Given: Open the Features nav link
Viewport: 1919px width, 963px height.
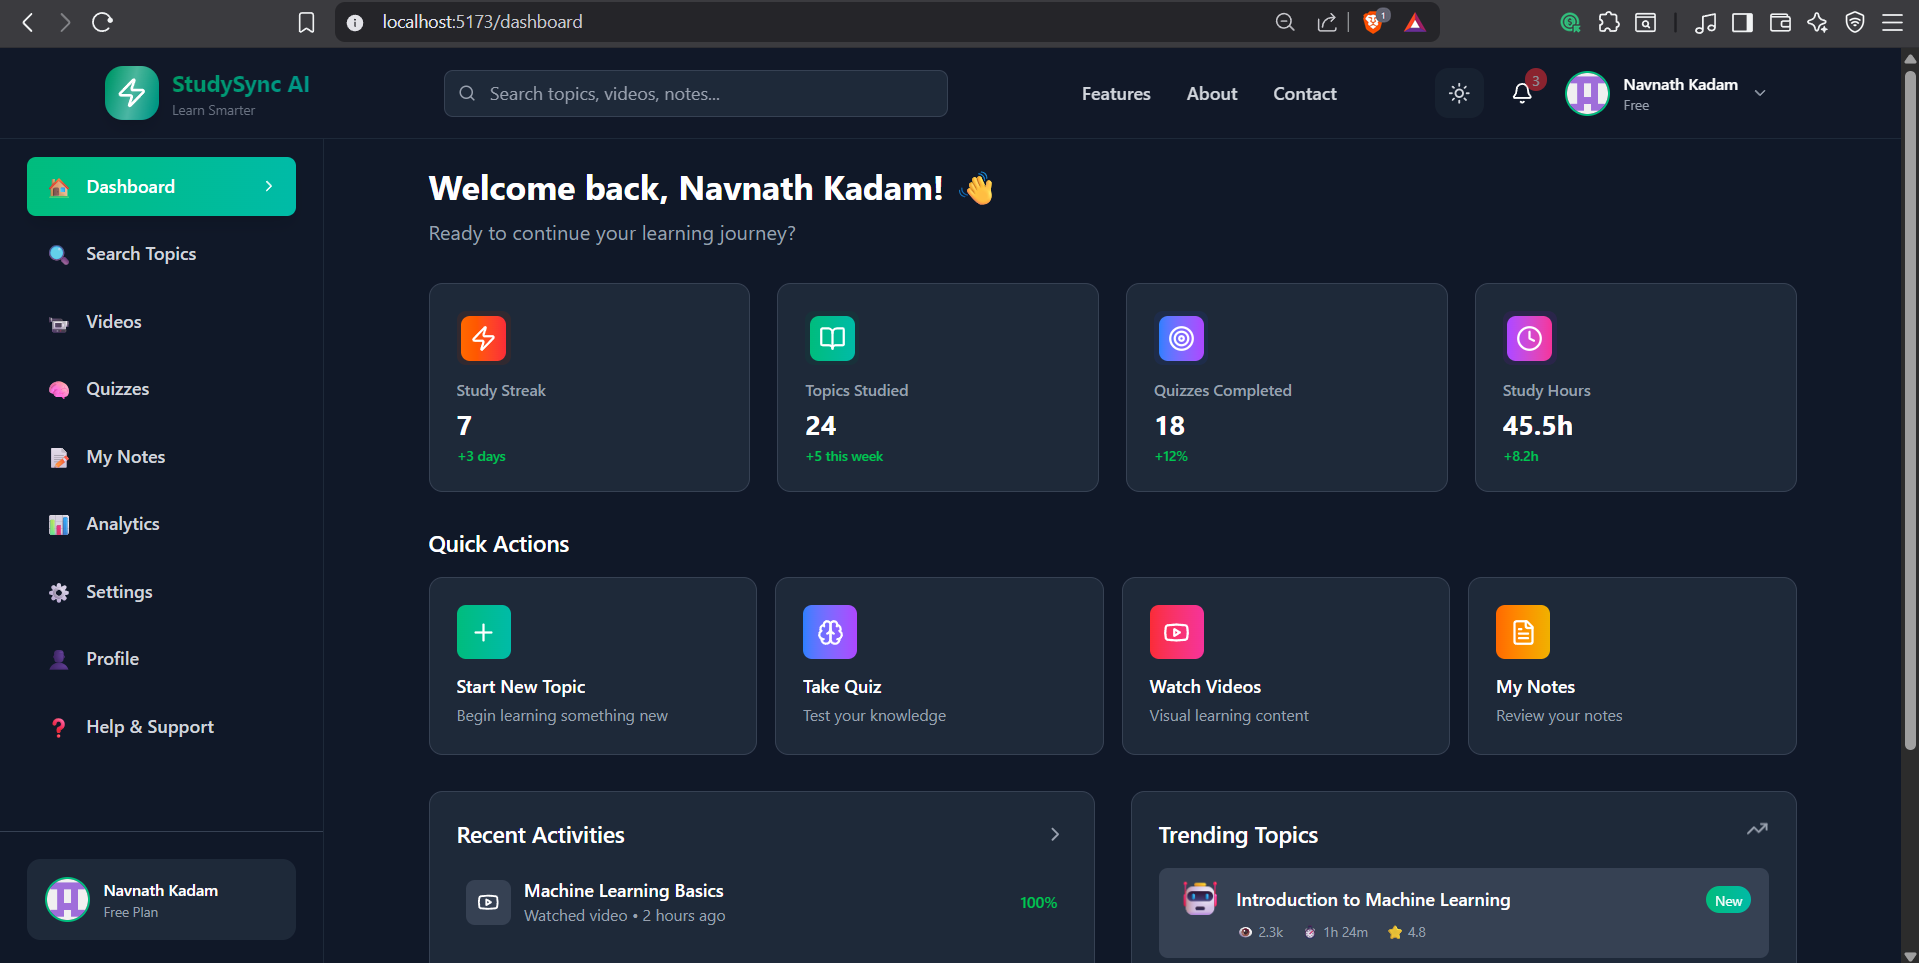Looking at the screenshot, I should pyautogui.click(x=1116, y=93).
